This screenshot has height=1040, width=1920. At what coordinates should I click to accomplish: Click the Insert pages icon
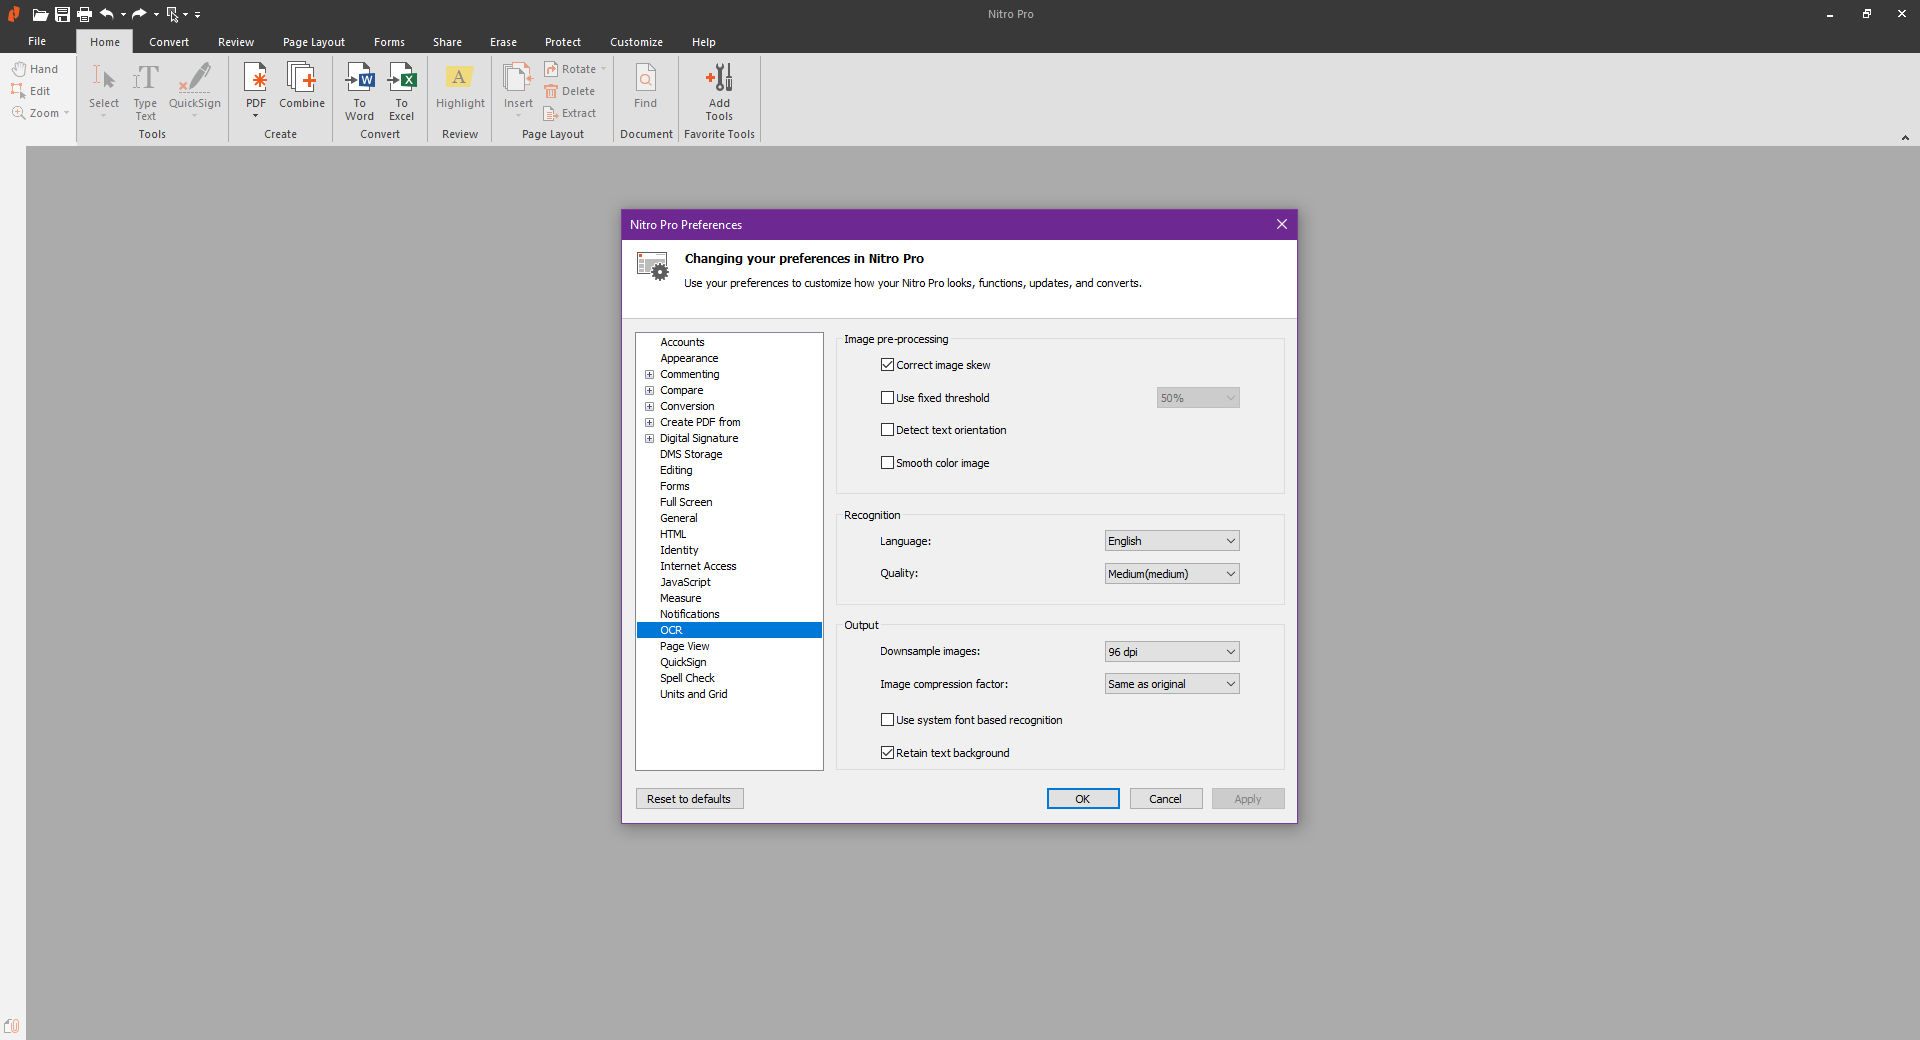point(518,90)
